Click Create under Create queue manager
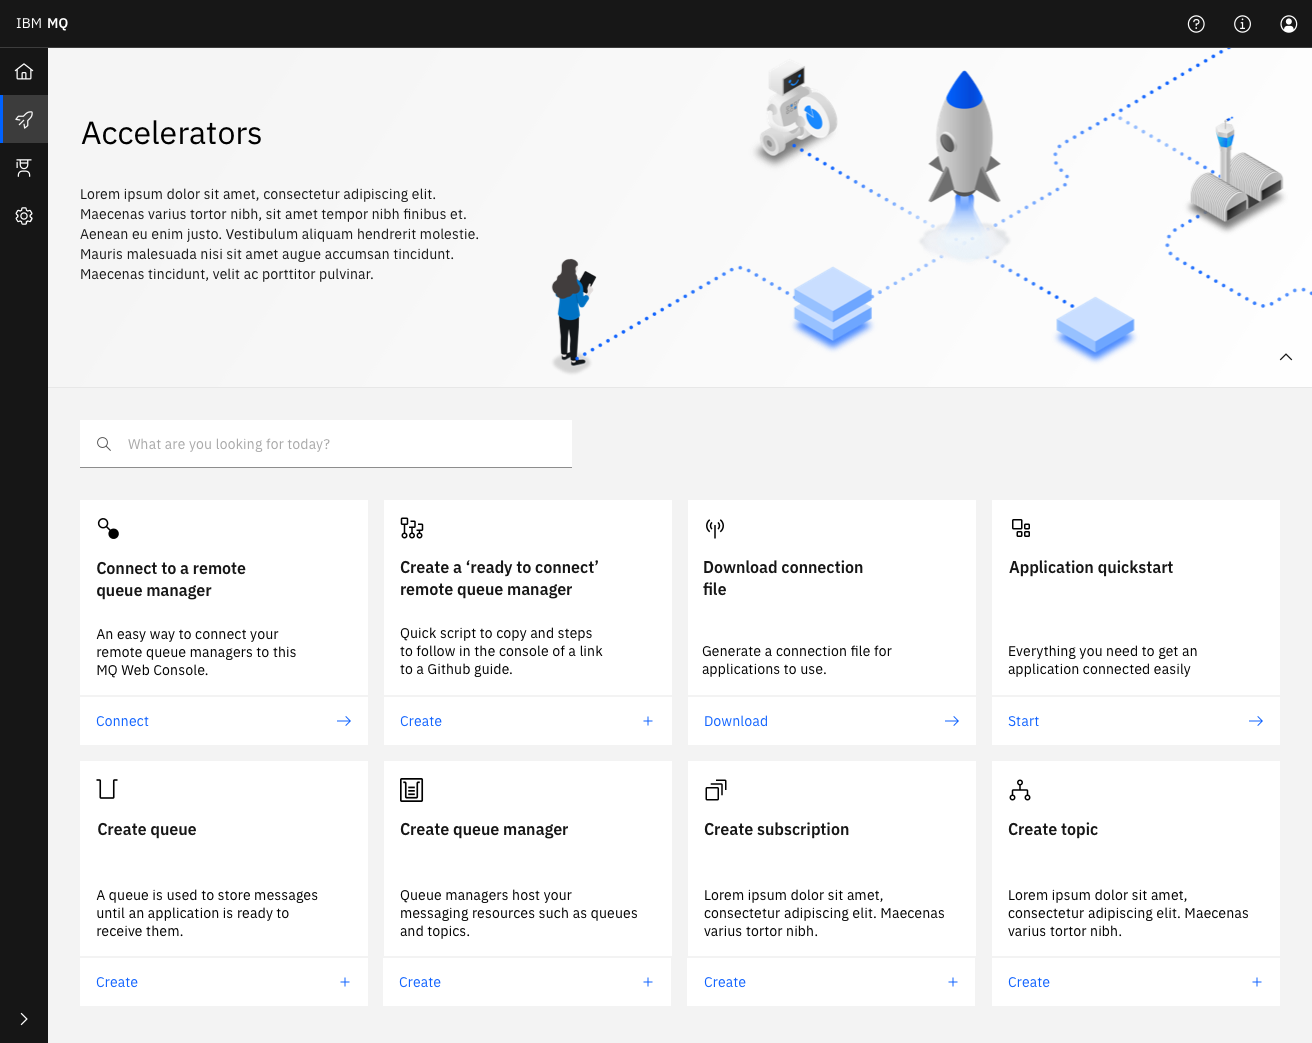This screenshot has height=1043, width=1312. [x=420, y=982]
